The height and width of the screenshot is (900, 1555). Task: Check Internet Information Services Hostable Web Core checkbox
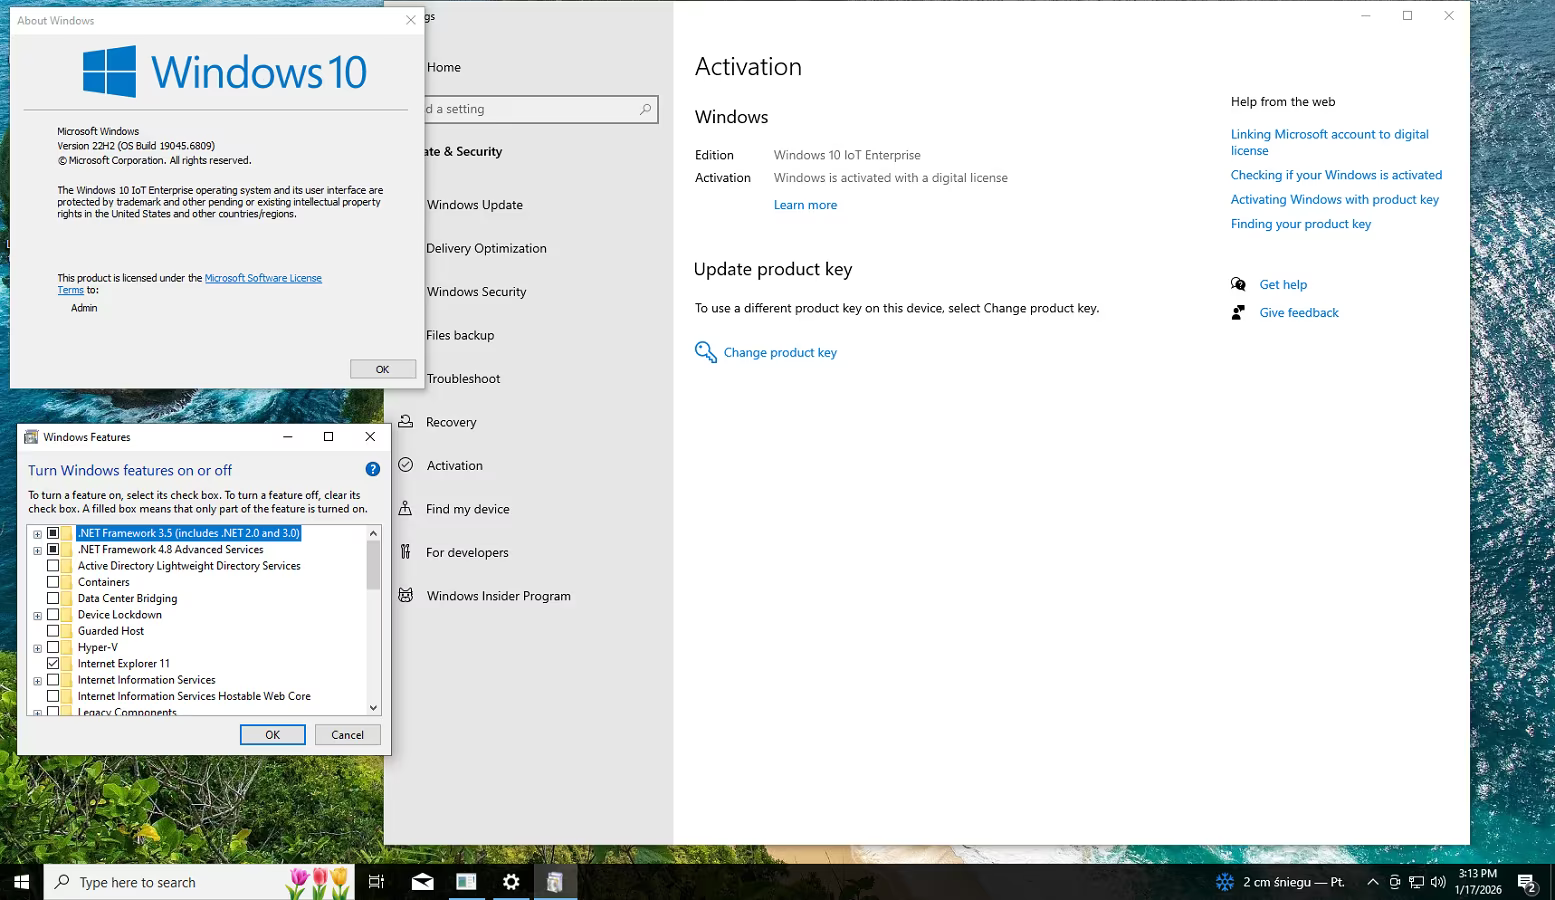click(x=53, y=696)
